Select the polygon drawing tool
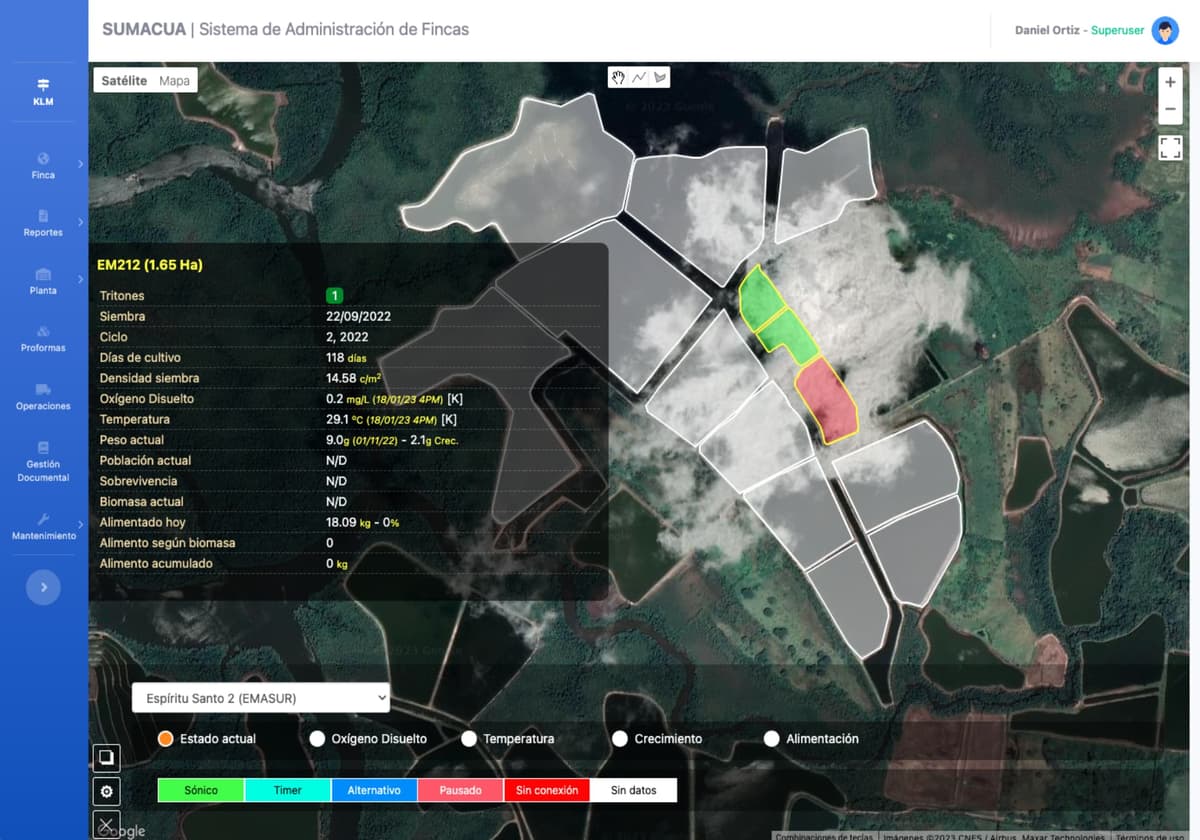Viewport: 1200px width, 840px height. [660, 77]
